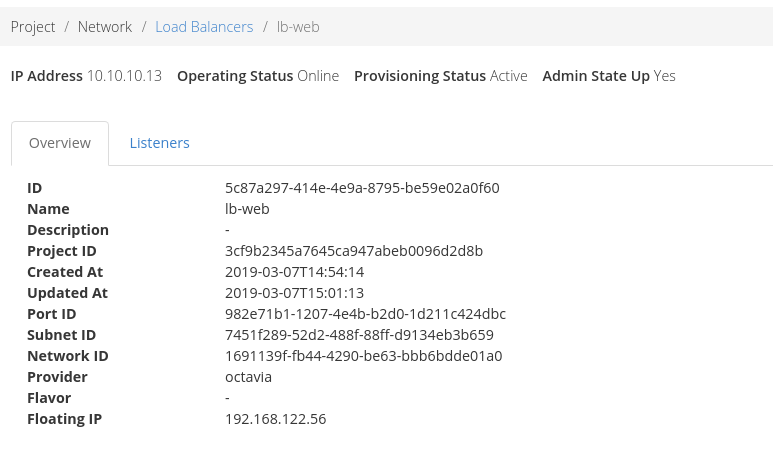
Task: Open the Load Balancers breadcrumb link
Action: (204, 27)
